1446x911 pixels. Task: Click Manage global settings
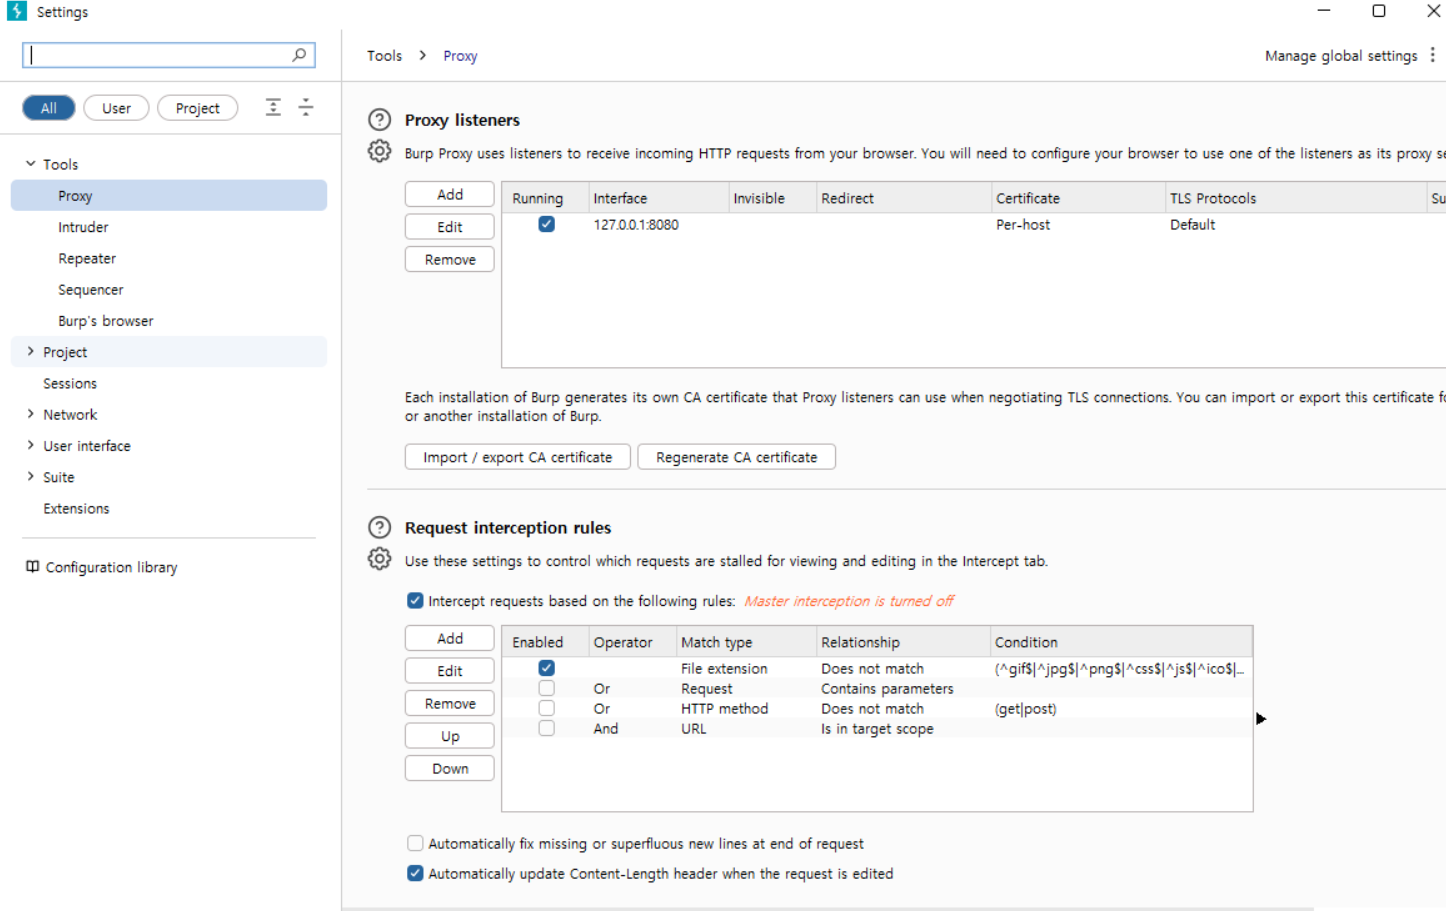point(1340,56)
